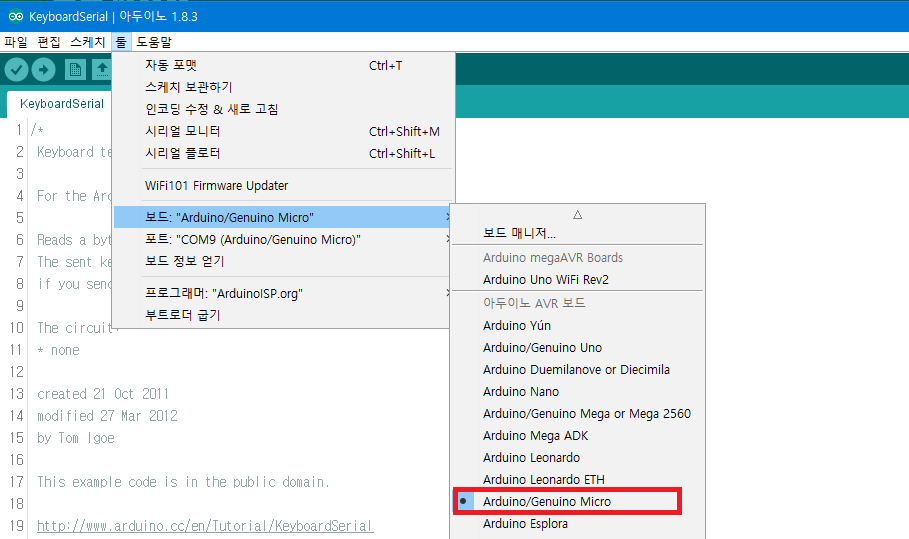Click the Open sketch up-arrow icon
The image size is (909, 539).
(x=102, y=70)
